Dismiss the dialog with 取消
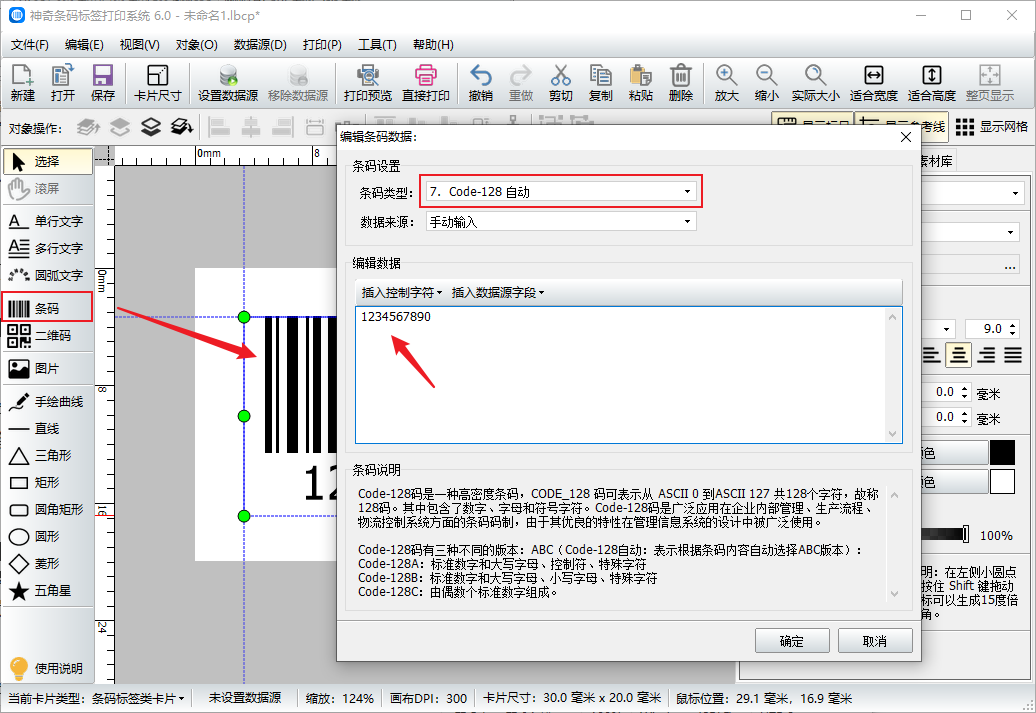 pyautogui.click(x=875, y=641)
